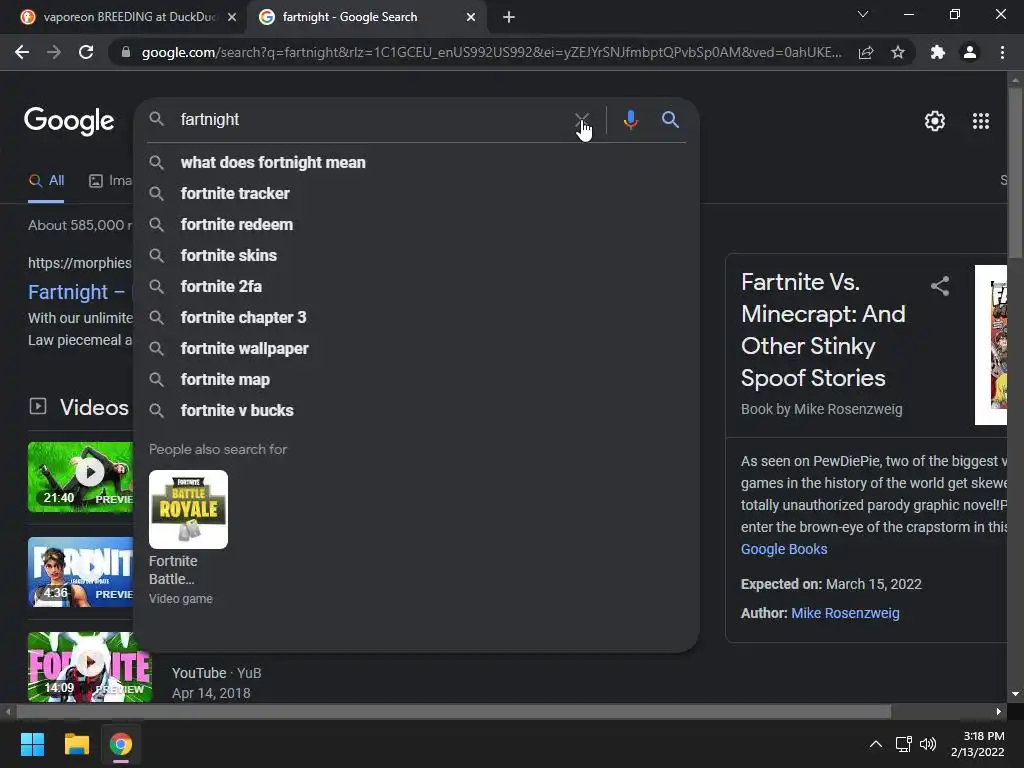Screen dimensions: 1024x768
Task: Clear the search box with the X icon
Action: coord(581,120)
